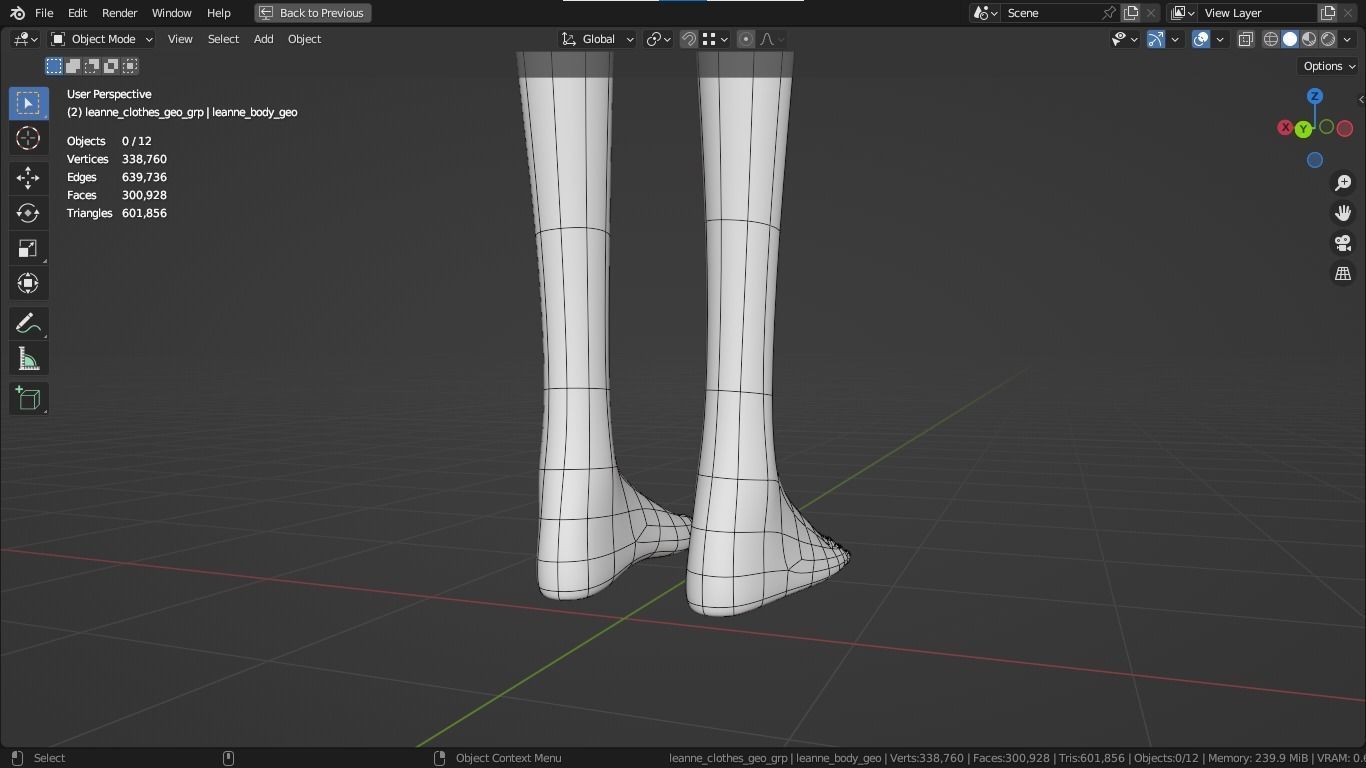Open the object visibility and selectability dropdown
The width and height of the screenshot is (1366, 768).
tap(1125, 39)
